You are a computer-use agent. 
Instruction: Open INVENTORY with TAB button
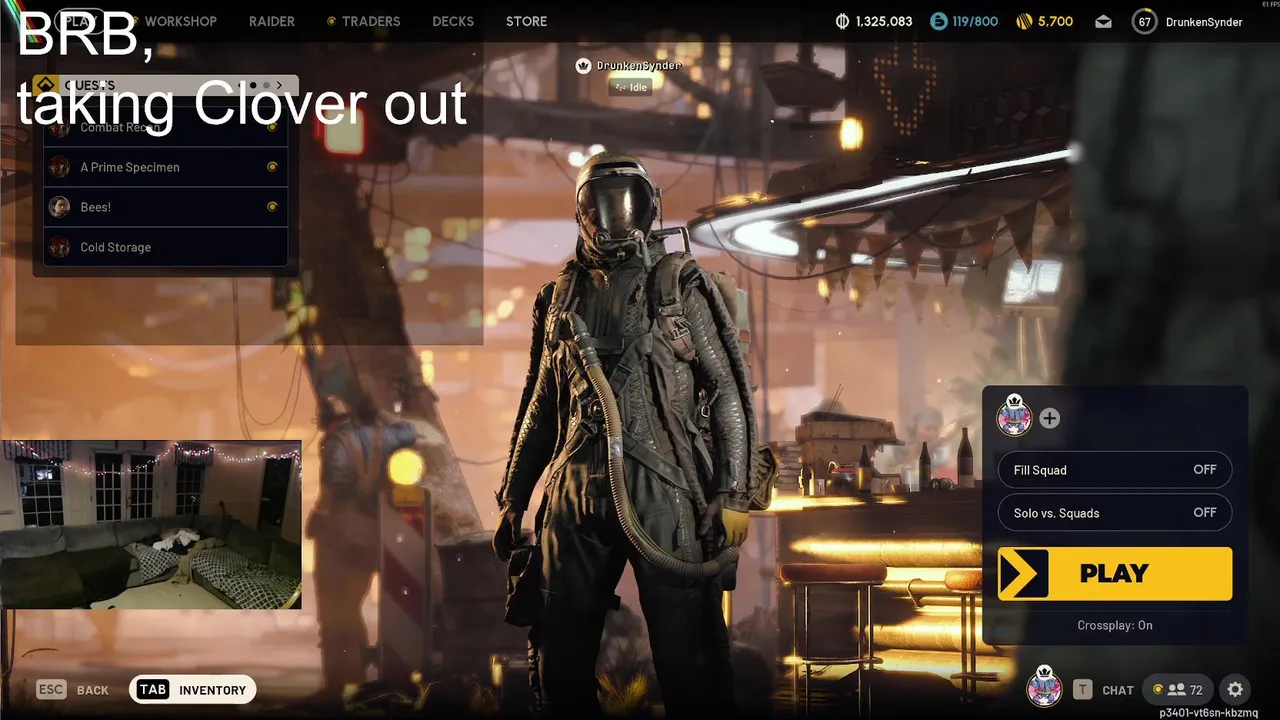point(193,690)
